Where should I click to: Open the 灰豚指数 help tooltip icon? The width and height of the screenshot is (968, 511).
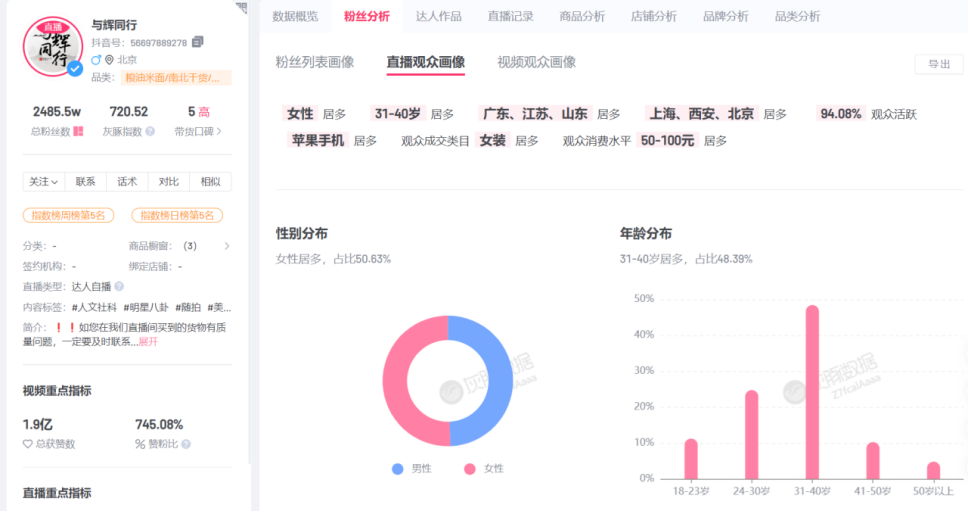coord(150,131)
